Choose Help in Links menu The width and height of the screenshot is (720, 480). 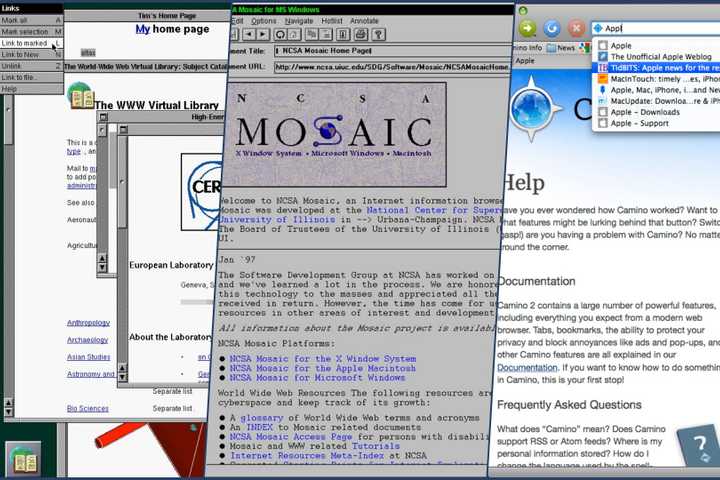32,89
